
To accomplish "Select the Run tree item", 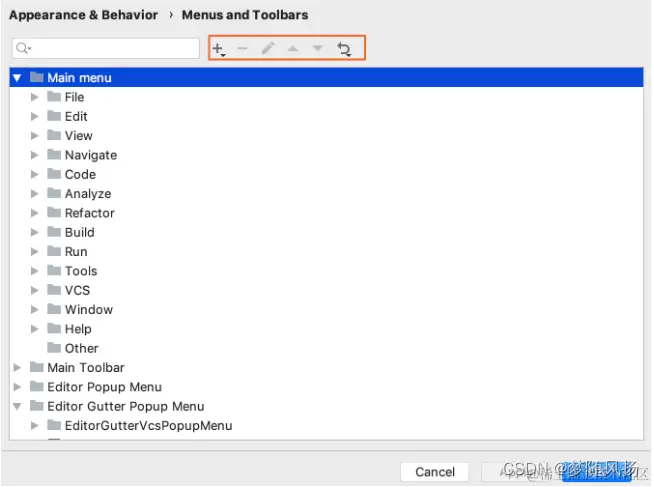I will click(x=76, y=251).
